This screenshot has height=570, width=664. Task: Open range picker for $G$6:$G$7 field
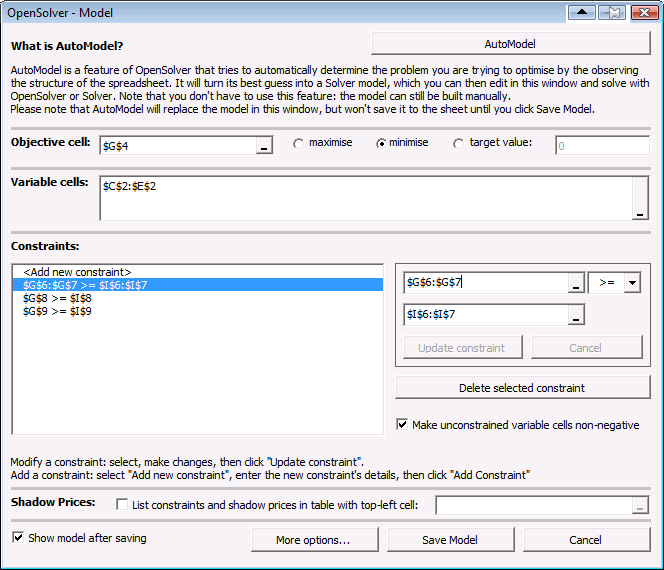[x=575, y=283]
